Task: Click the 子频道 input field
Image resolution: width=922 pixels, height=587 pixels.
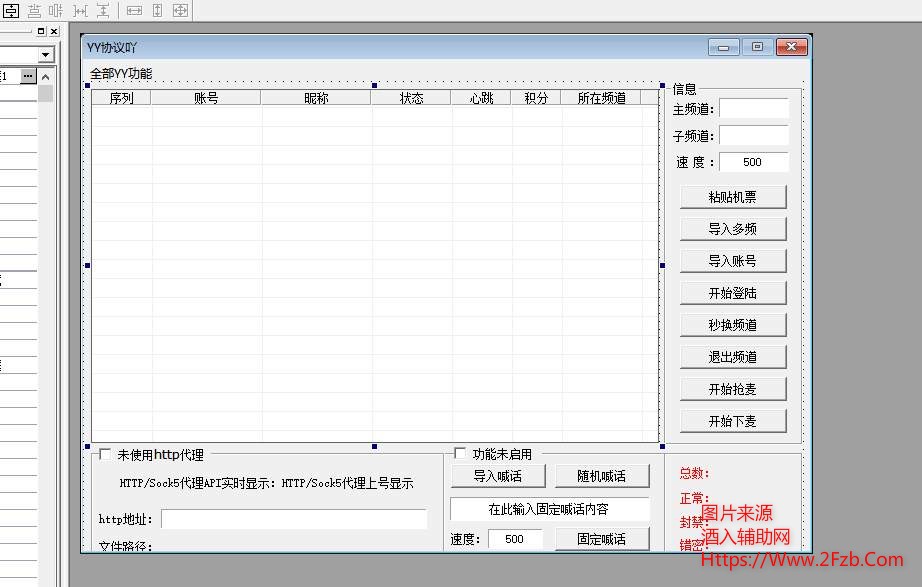Action: pyautogui.click(x=754, y=135)
